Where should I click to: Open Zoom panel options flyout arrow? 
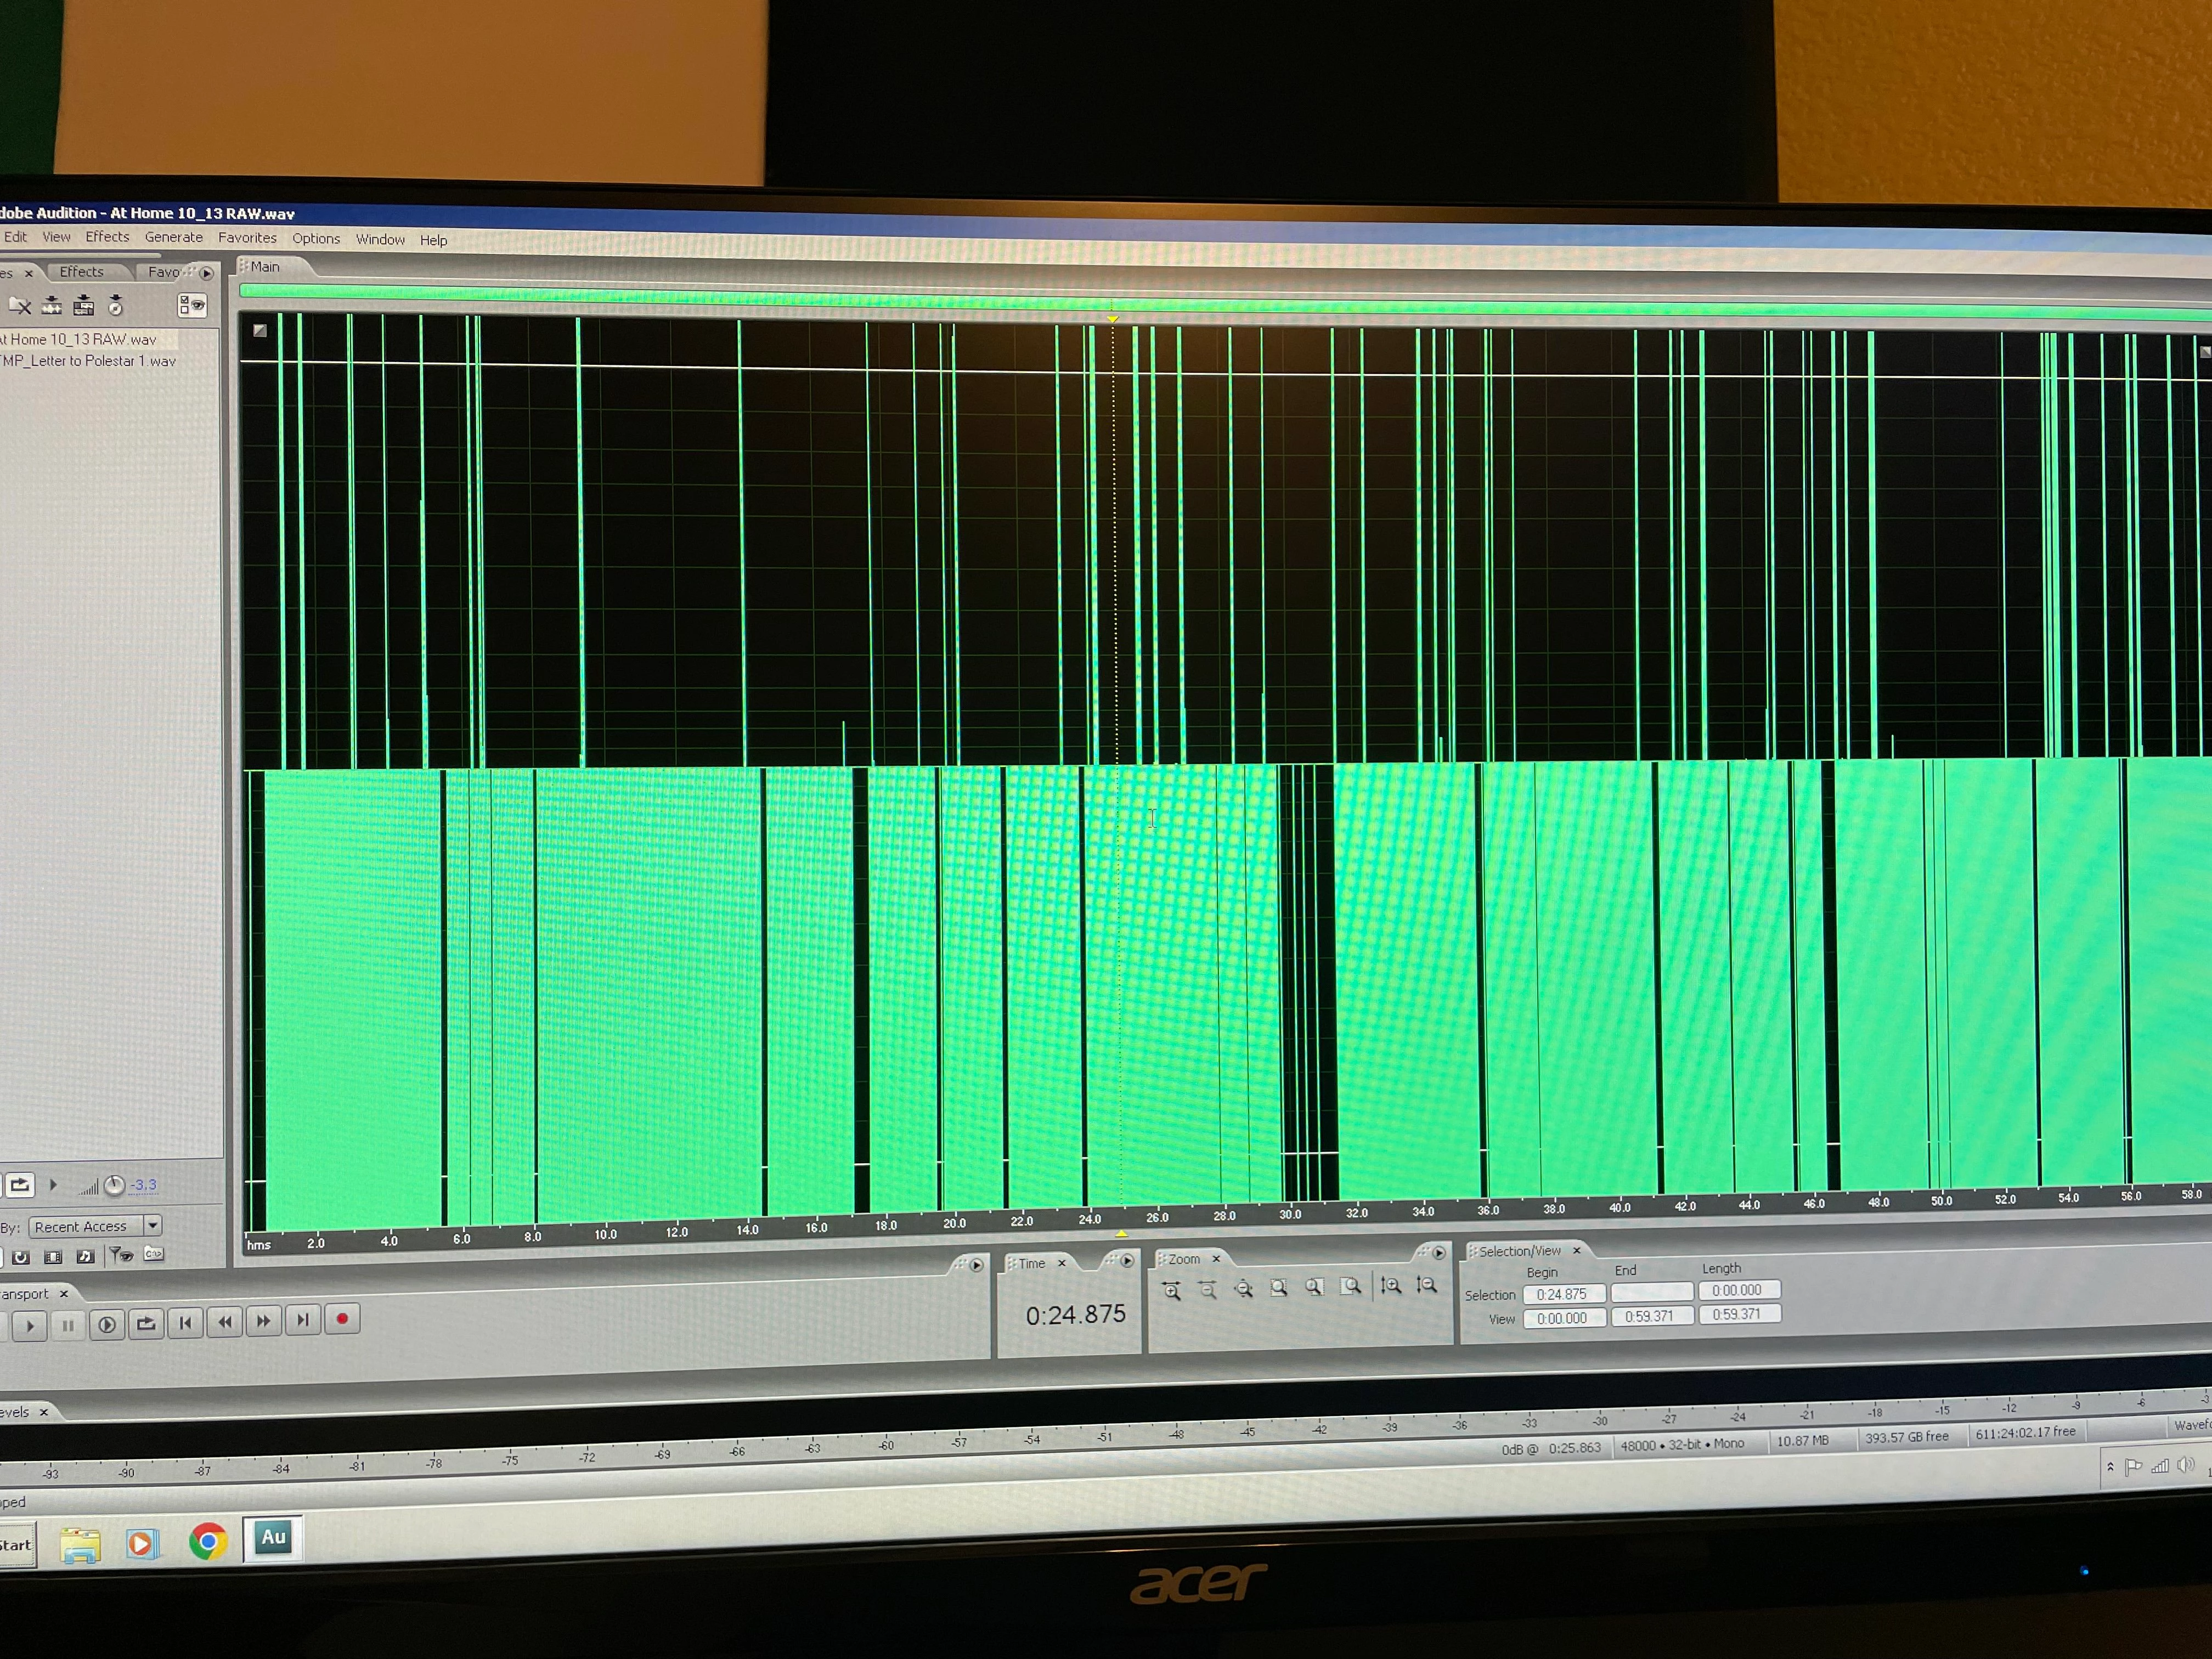click(1438, 1253)
